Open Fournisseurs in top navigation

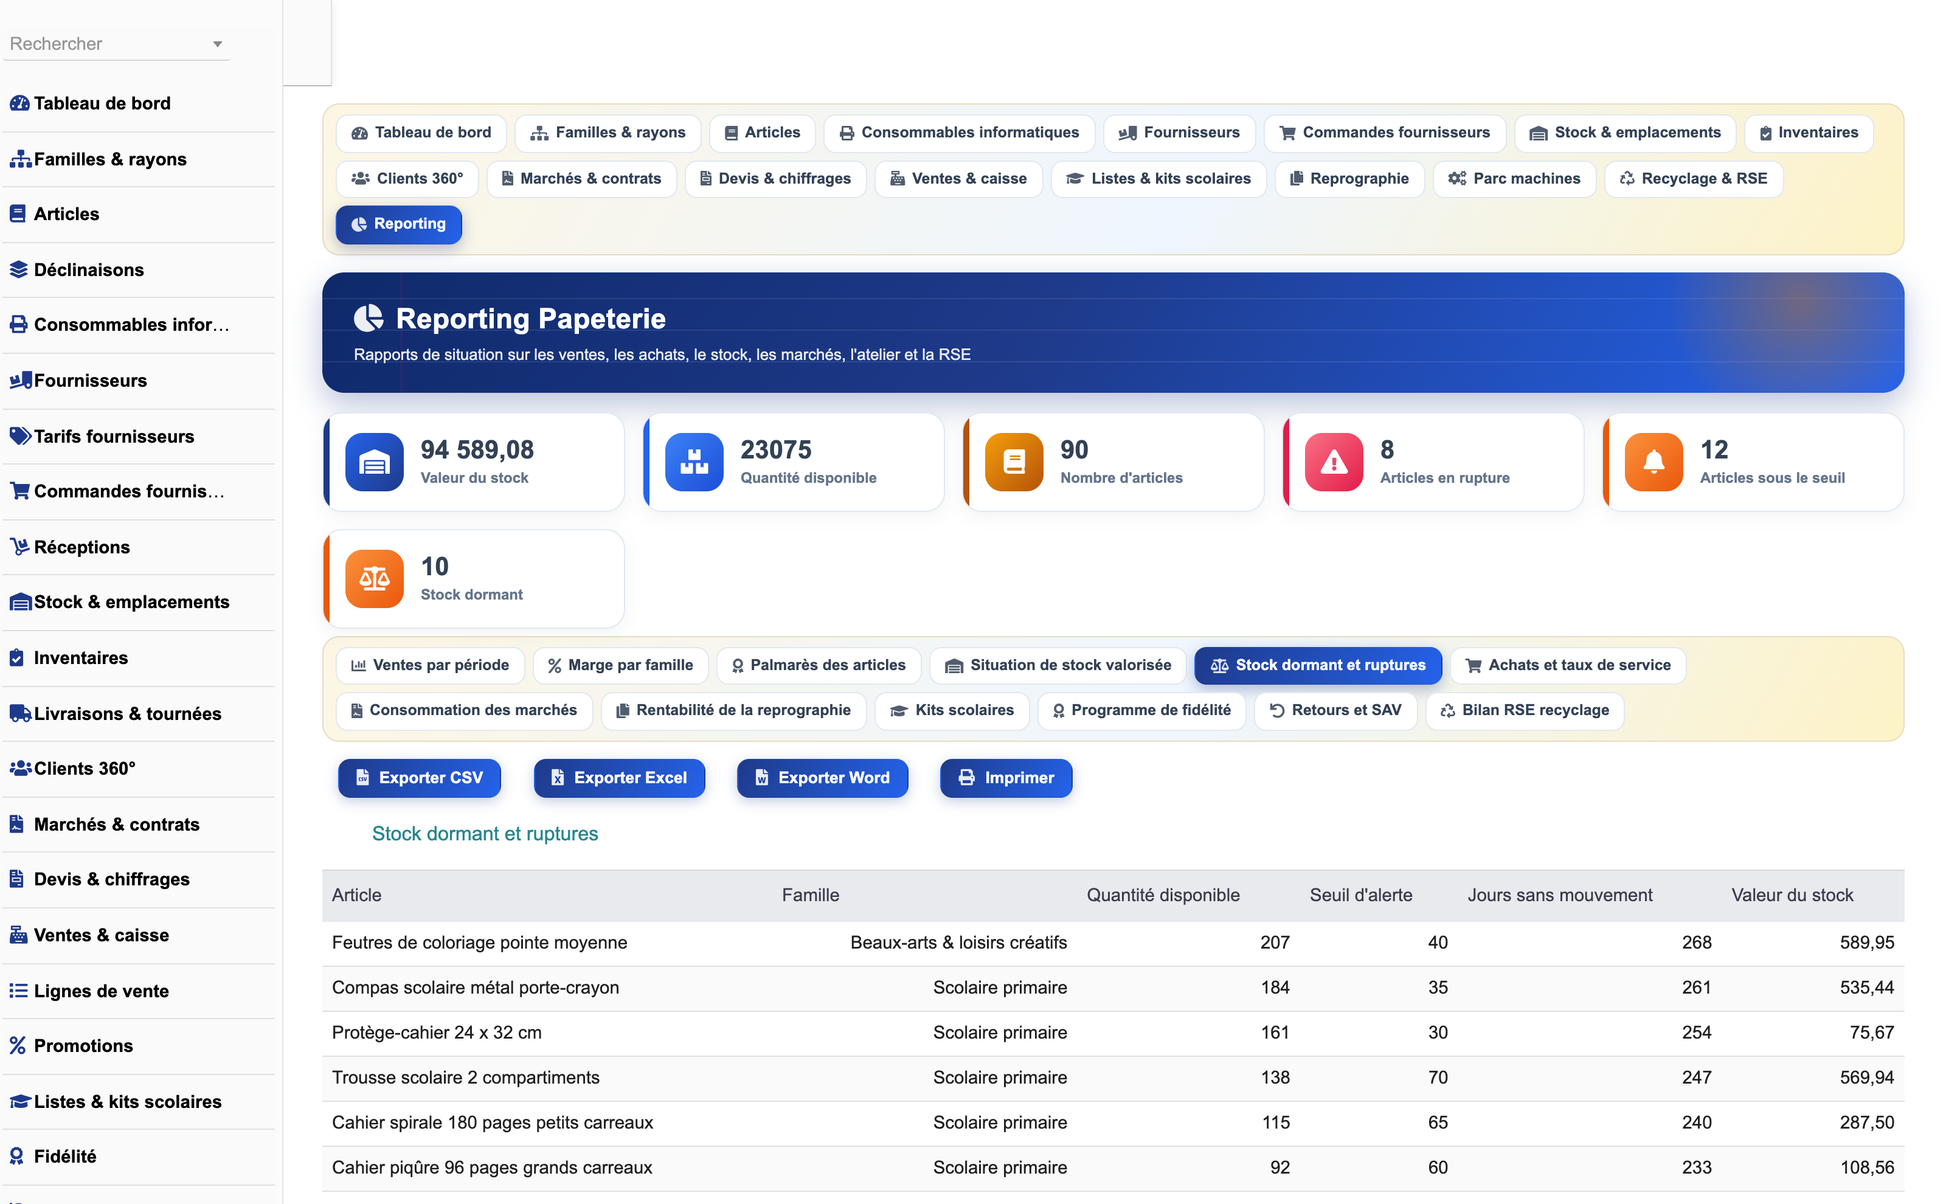(x=1178, y=133)
